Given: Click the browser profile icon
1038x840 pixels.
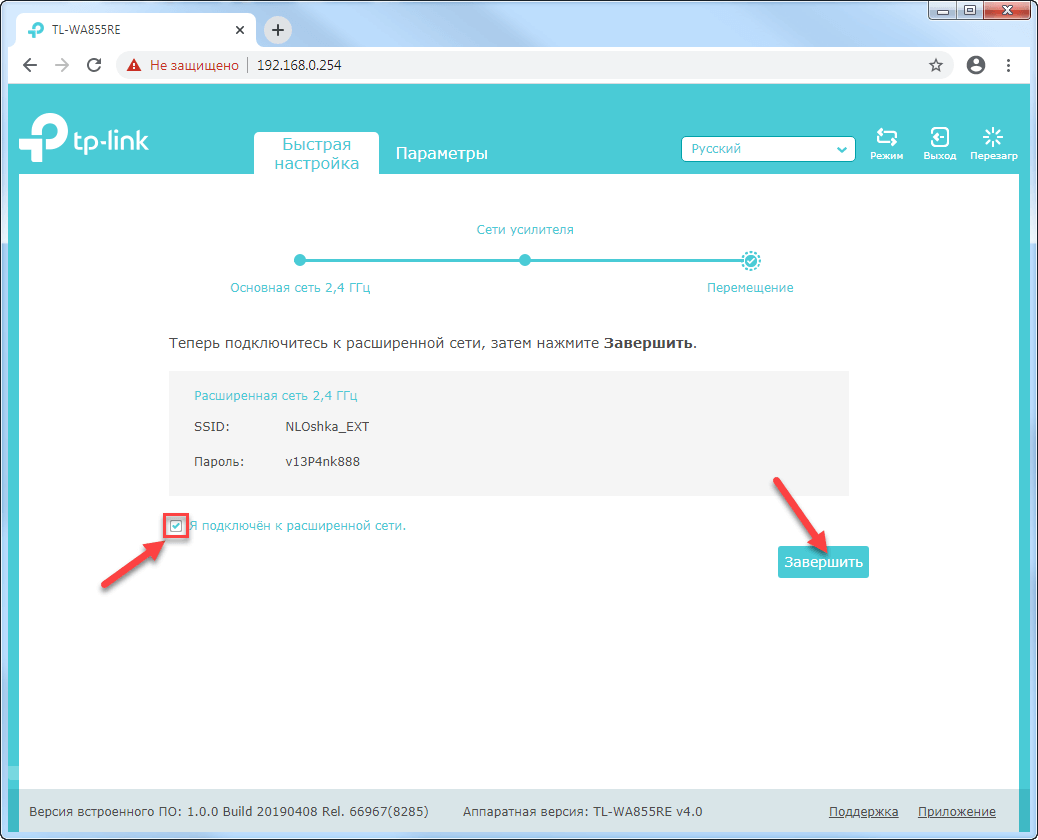Looking at the screenshot, I should [975, 64].
